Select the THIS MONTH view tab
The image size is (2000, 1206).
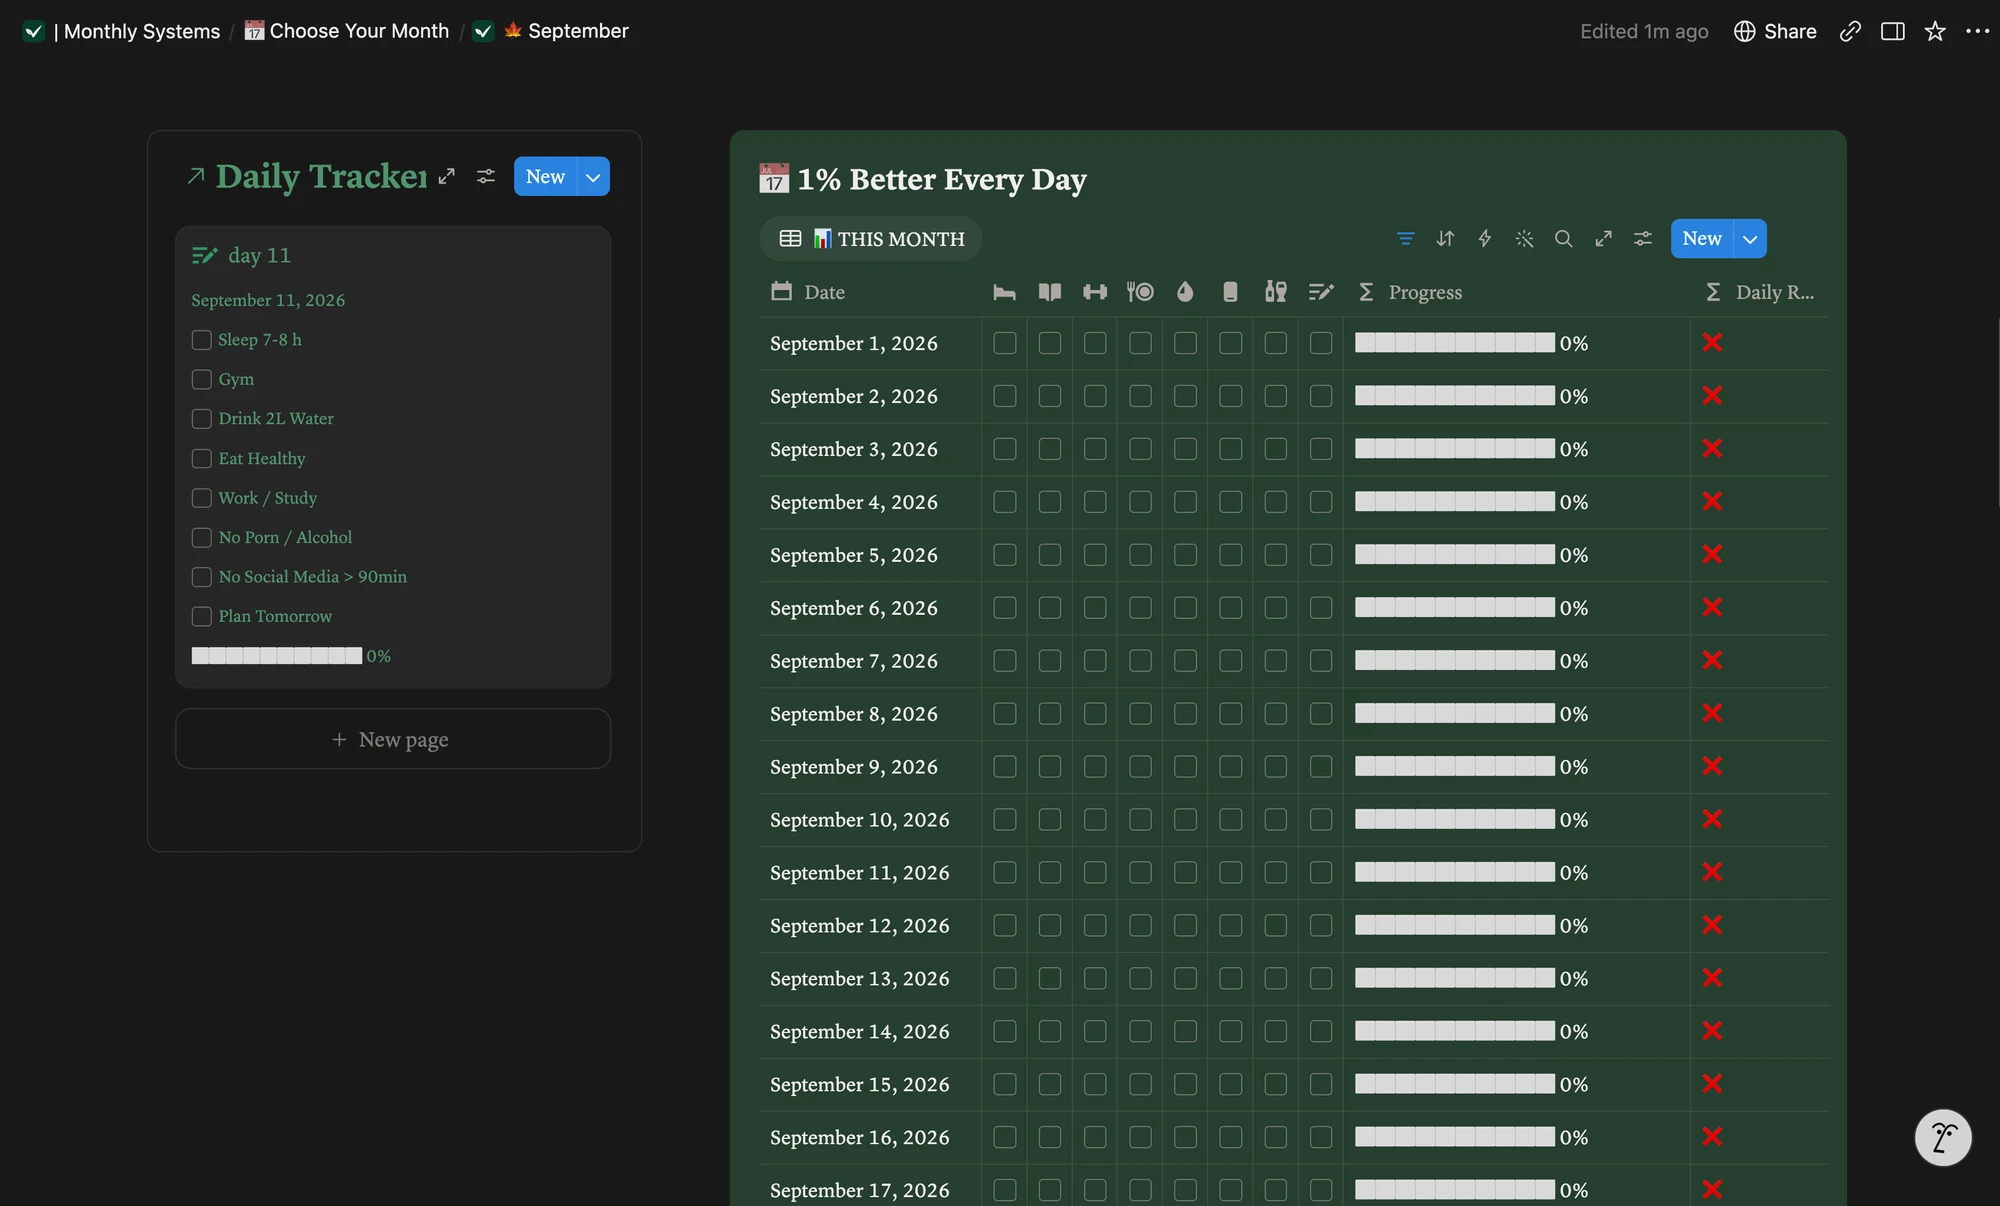click(872, 239)
